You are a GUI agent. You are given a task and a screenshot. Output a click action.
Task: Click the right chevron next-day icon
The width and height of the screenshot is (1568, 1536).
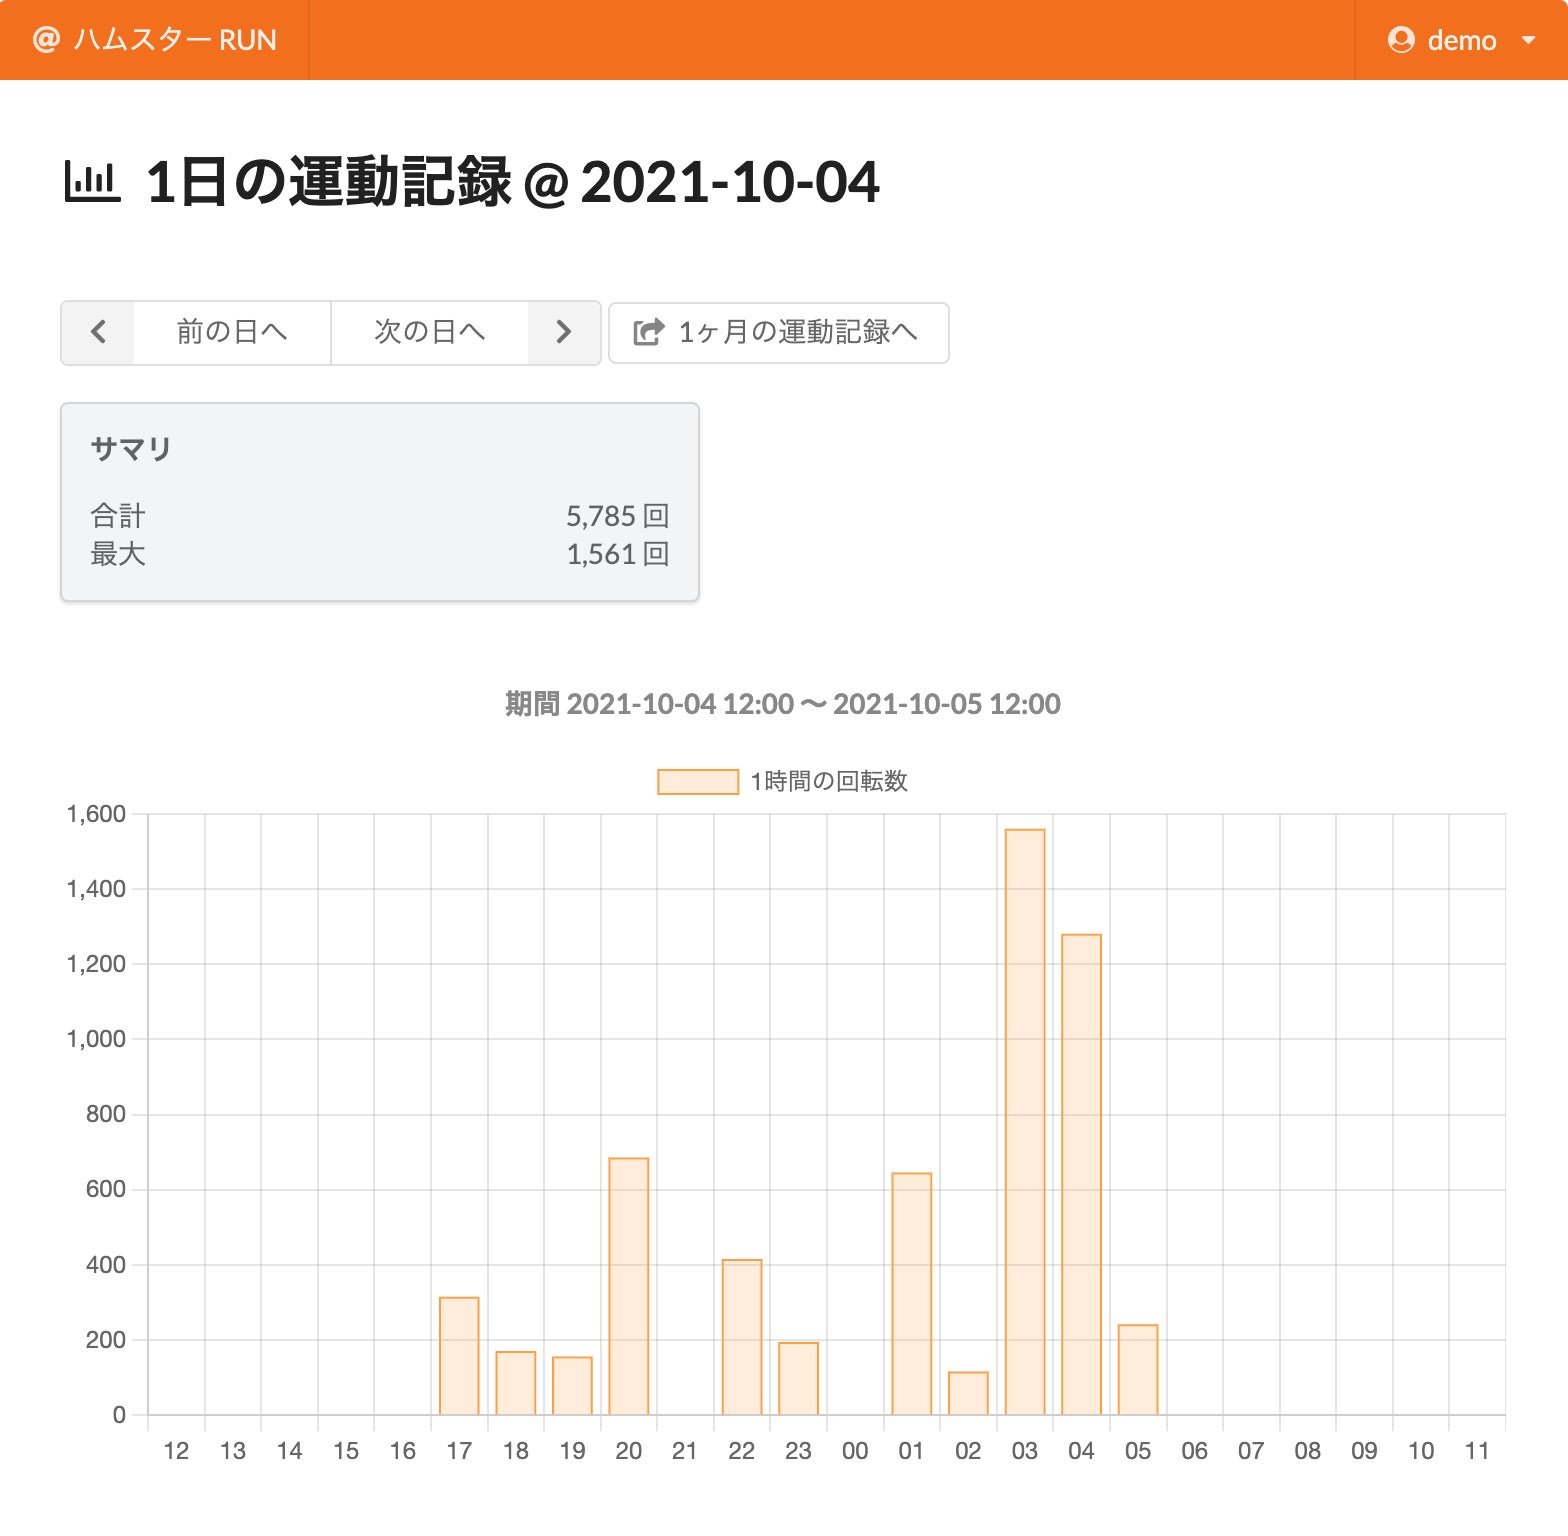pyautogui.click(x=564, y=332)
